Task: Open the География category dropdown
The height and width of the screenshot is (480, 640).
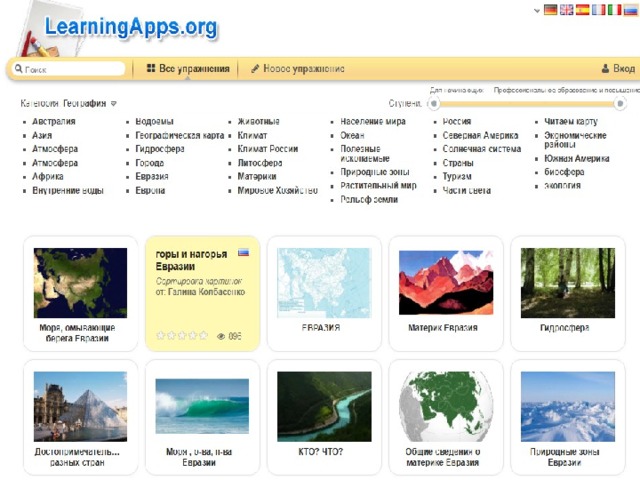Action: [113, 103]
